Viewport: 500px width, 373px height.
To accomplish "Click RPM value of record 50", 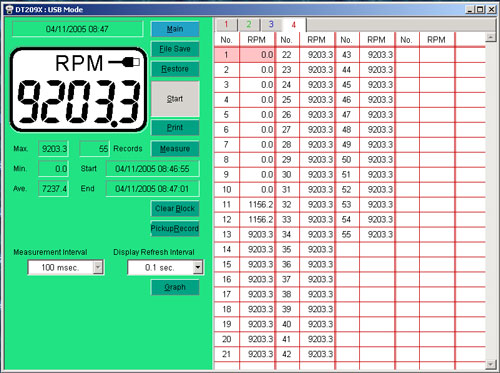I will point(377,159).
